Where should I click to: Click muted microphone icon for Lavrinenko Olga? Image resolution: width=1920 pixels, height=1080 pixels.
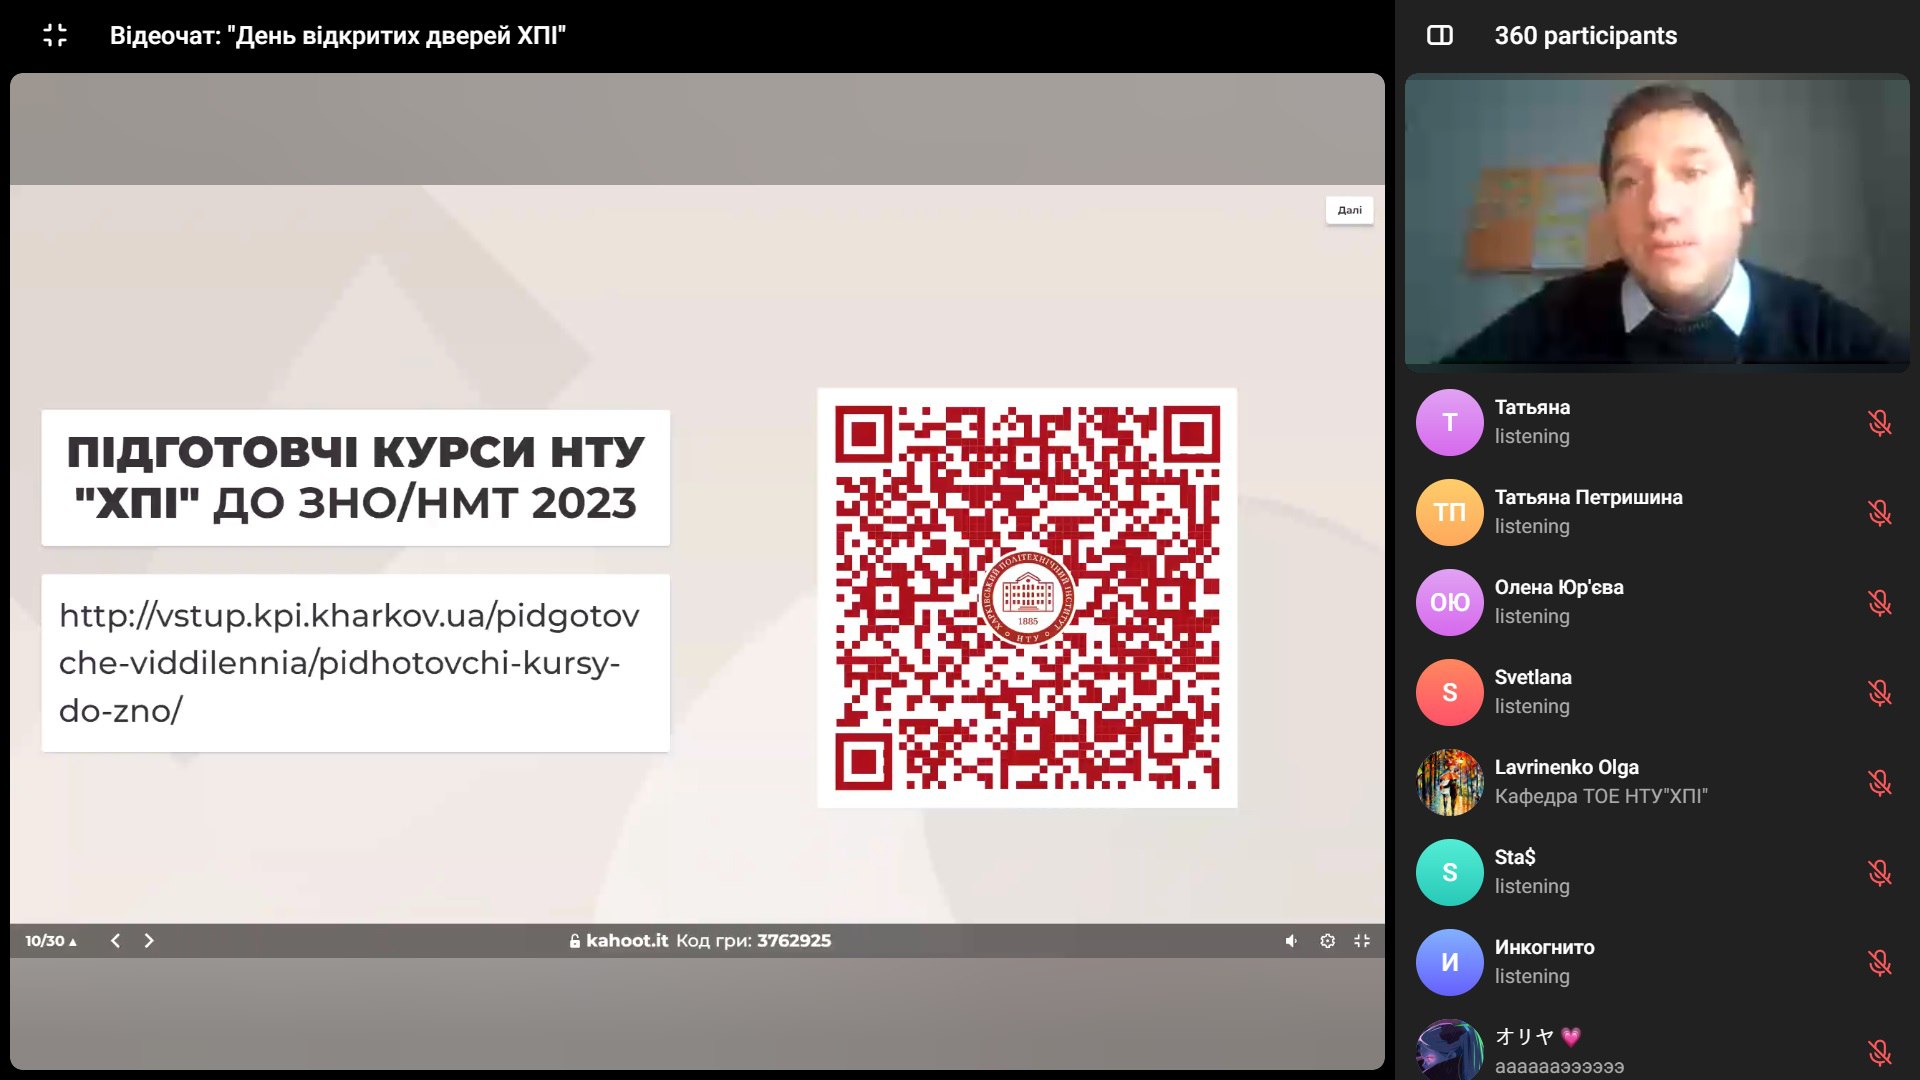tap(1880, 783)
